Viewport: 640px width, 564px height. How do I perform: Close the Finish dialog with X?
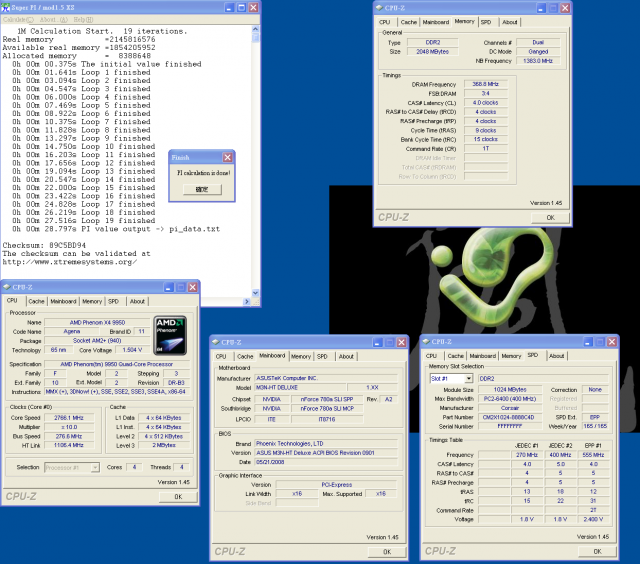pos(228,157)
